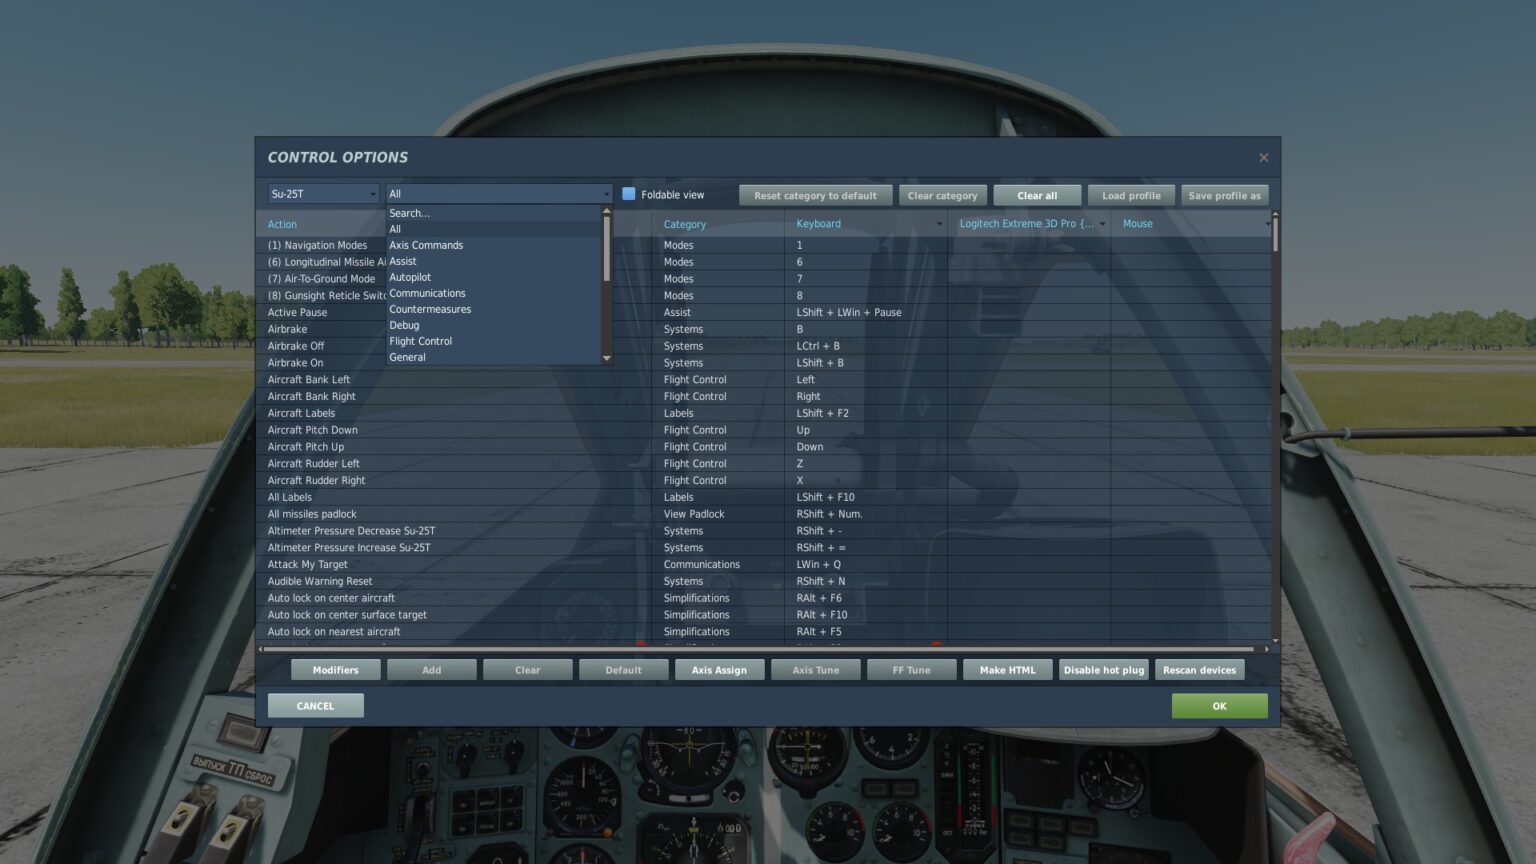Clear all key bindings
1536x864 pixels.
coord(1036,195)
